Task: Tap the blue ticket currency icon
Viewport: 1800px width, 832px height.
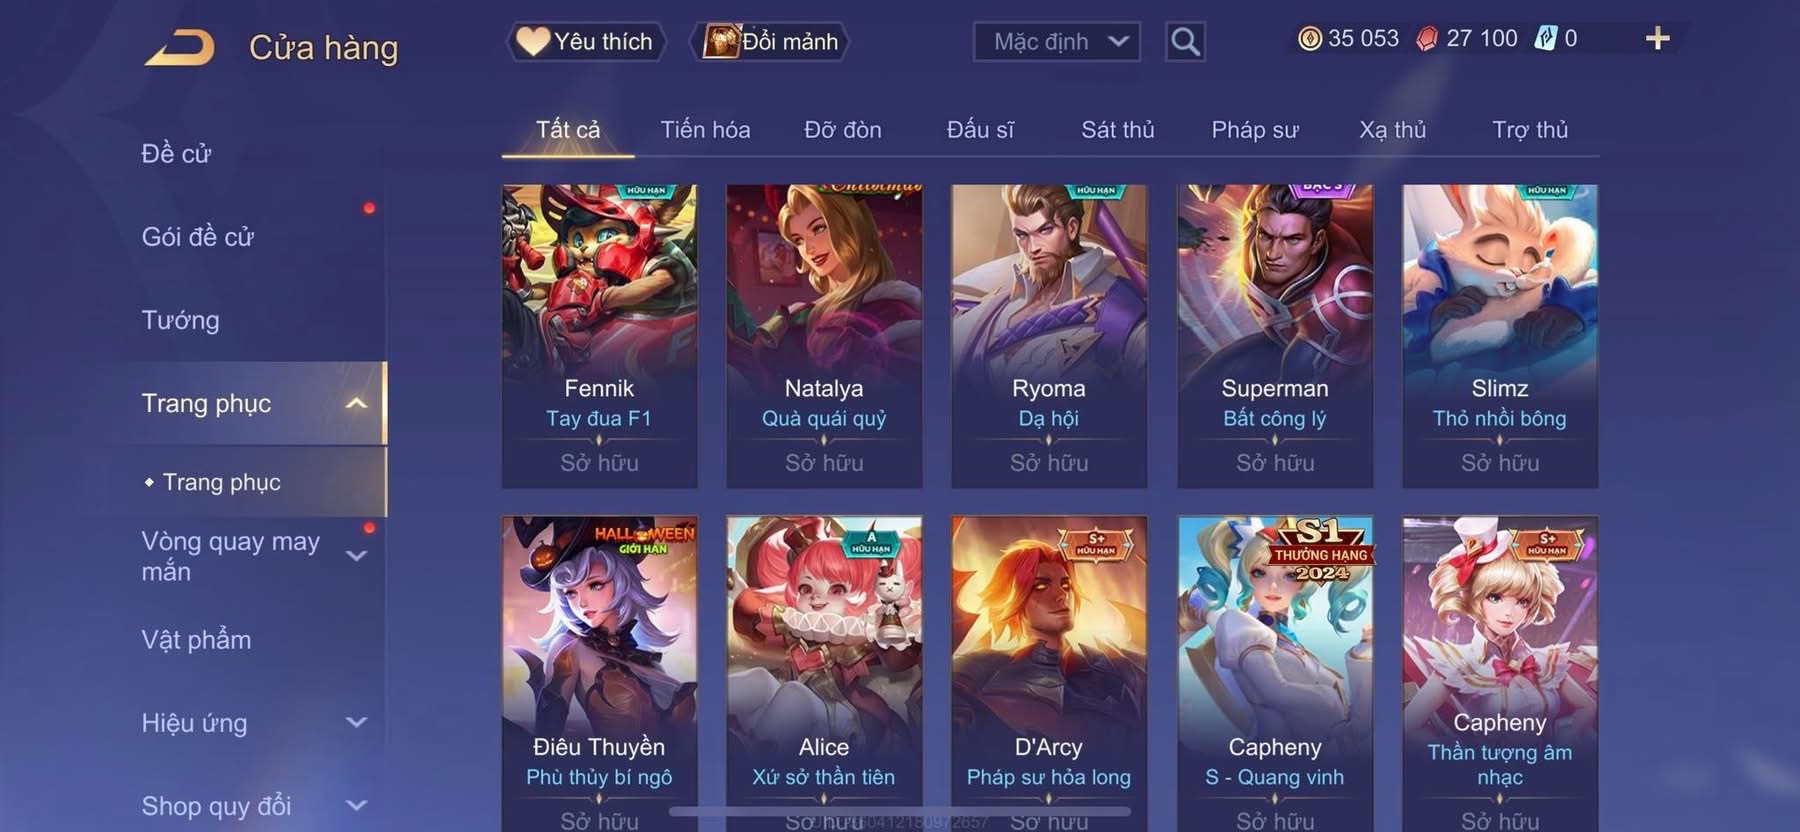Action: coord(1546,39)
